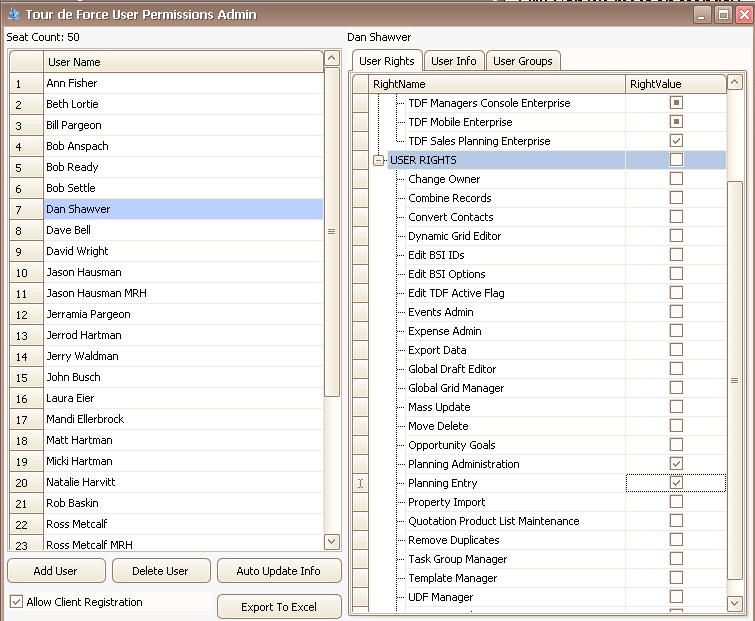Check the Convert Contacts right

[x=676, y=217]
